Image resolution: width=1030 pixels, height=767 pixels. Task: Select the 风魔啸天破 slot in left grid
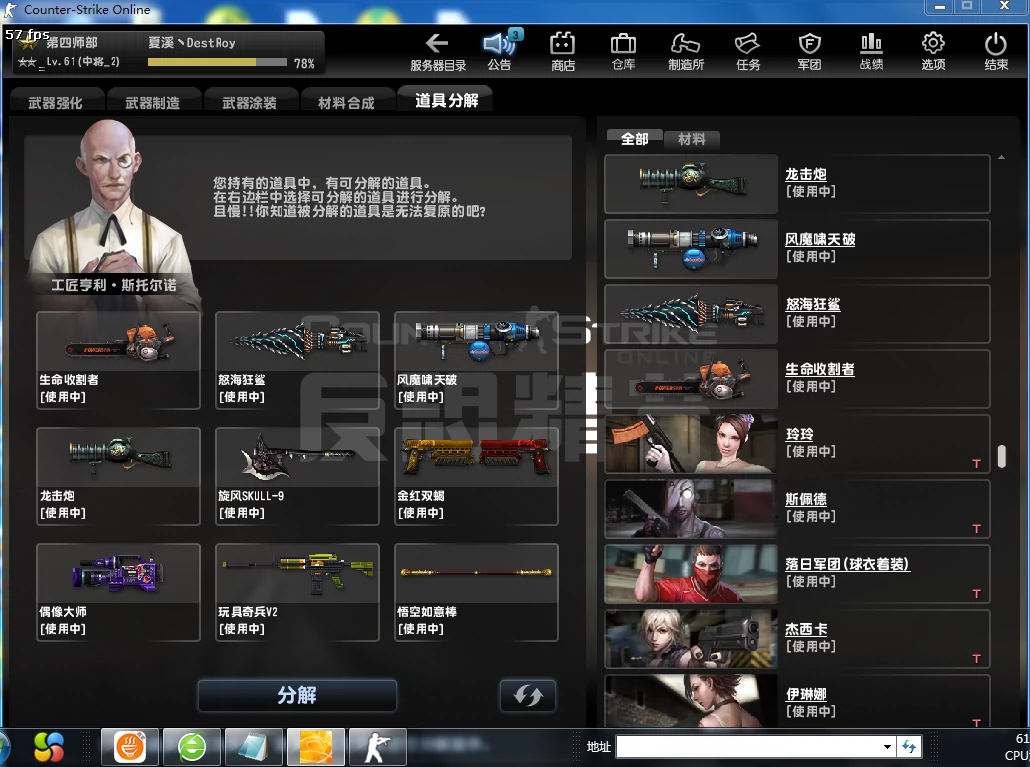[x=476, y=361]
